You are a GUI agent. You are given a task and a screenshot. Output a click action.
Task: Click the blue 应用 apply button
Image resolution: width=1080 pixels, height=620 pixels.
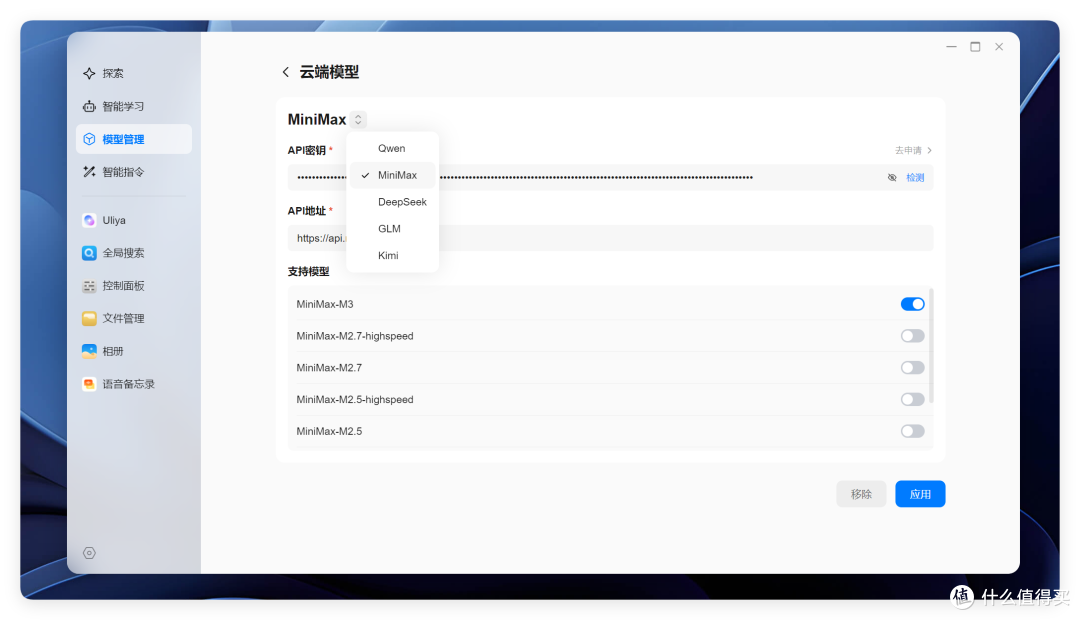tap(920, 494)
